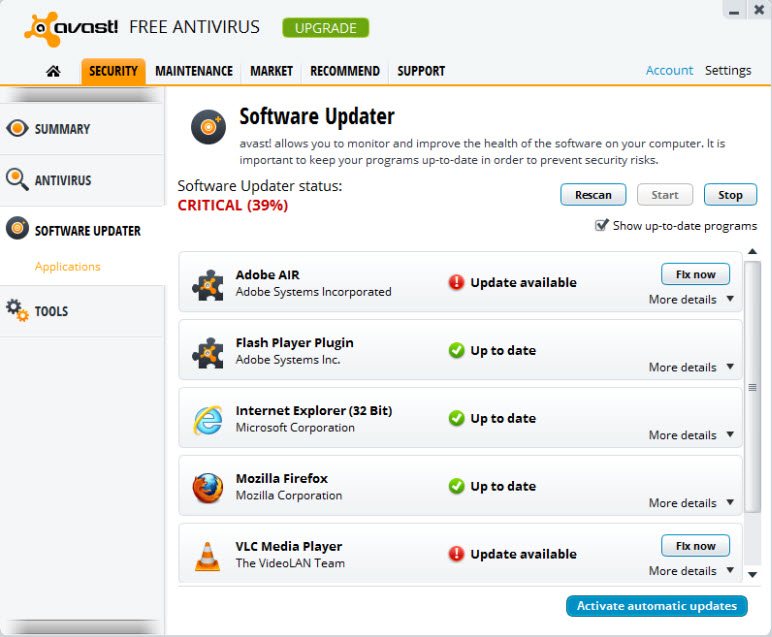Click Fix now for VLC Media Player

coord(695,546)
